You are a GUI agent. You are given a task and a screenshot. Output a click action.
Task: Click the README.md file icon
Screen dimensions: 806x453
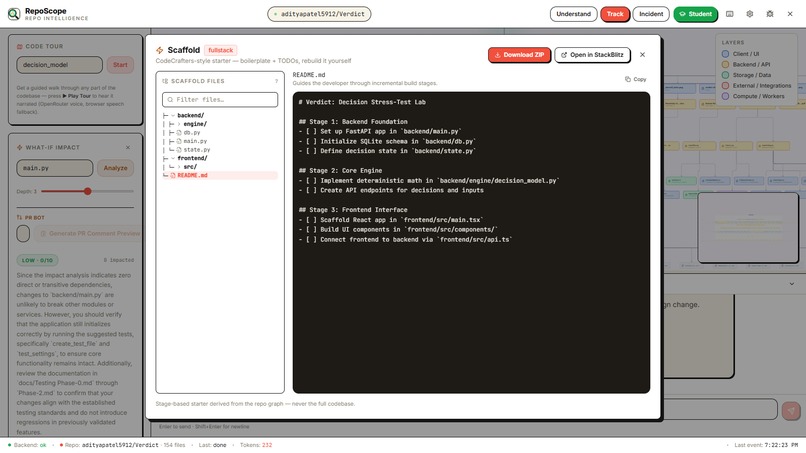click(x=173, y=175)
